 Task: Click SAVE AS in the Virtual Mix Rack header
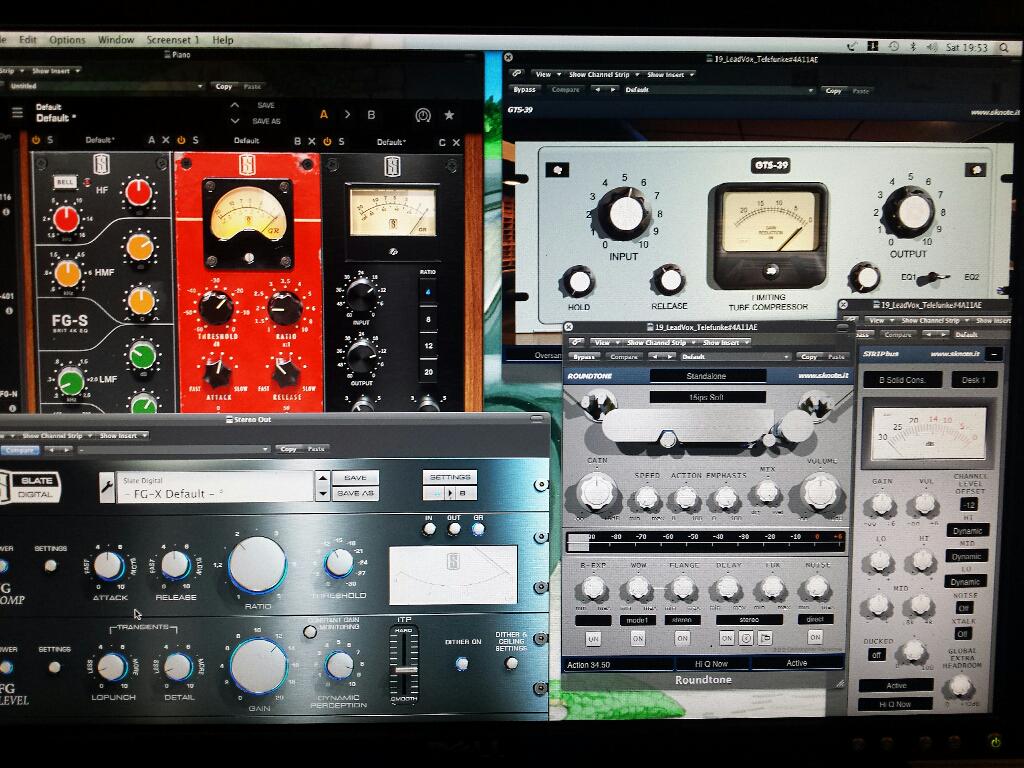pos(266,121)
